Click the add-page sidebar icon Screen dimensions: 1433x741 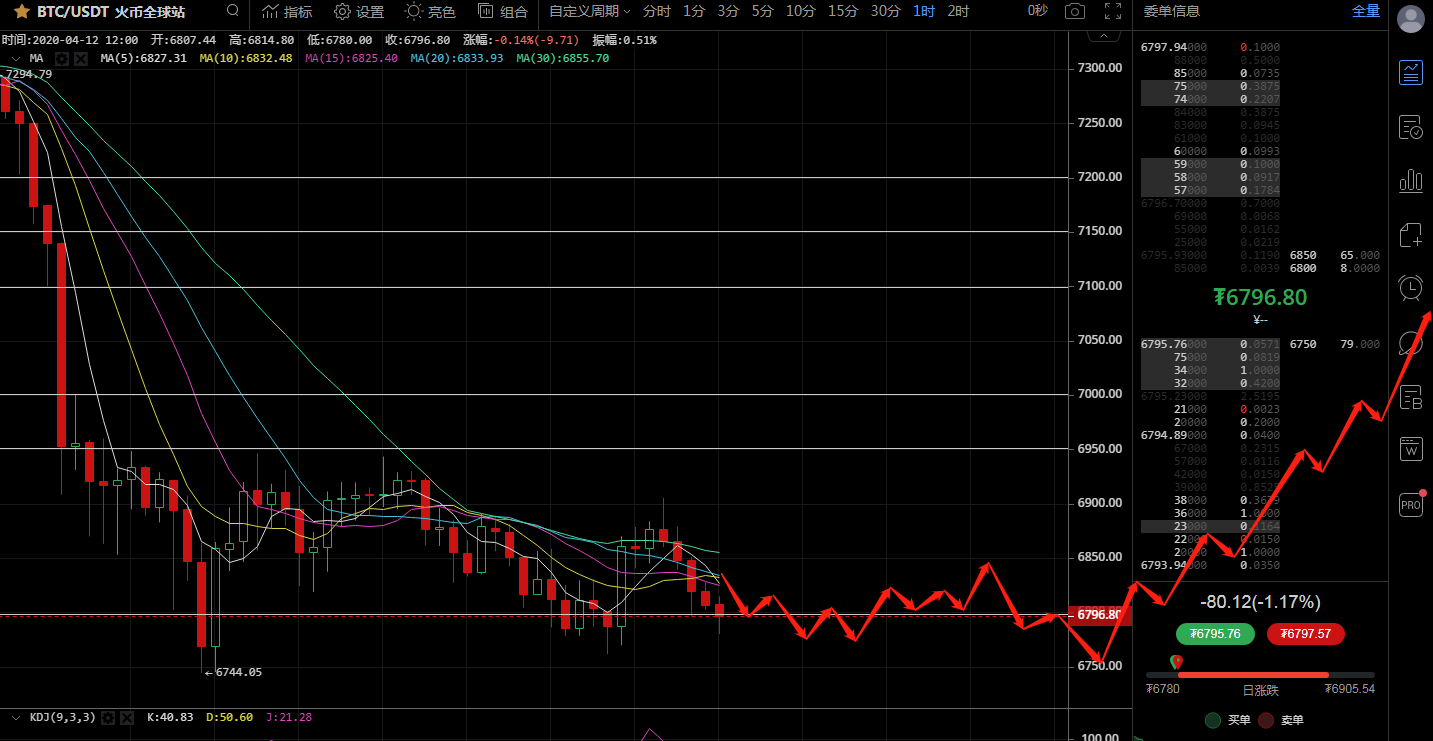[x=1411, y=235]
